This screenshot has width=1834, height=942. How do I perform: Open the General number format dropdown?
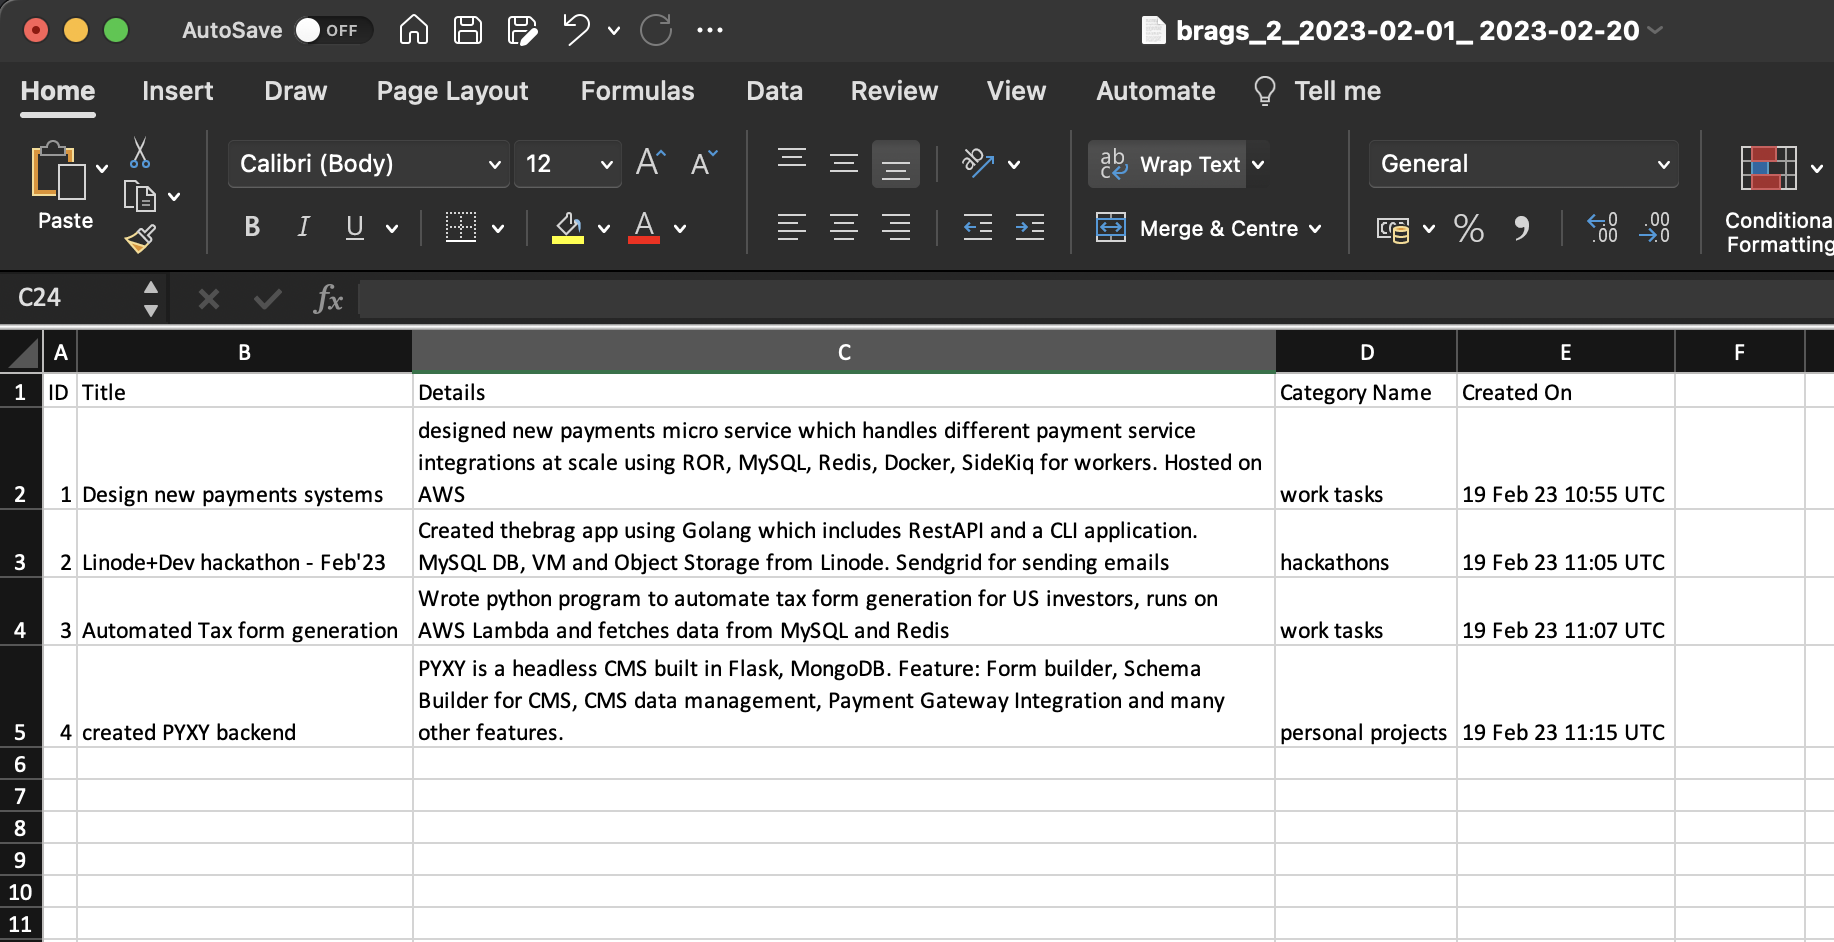pos(1522,164)
